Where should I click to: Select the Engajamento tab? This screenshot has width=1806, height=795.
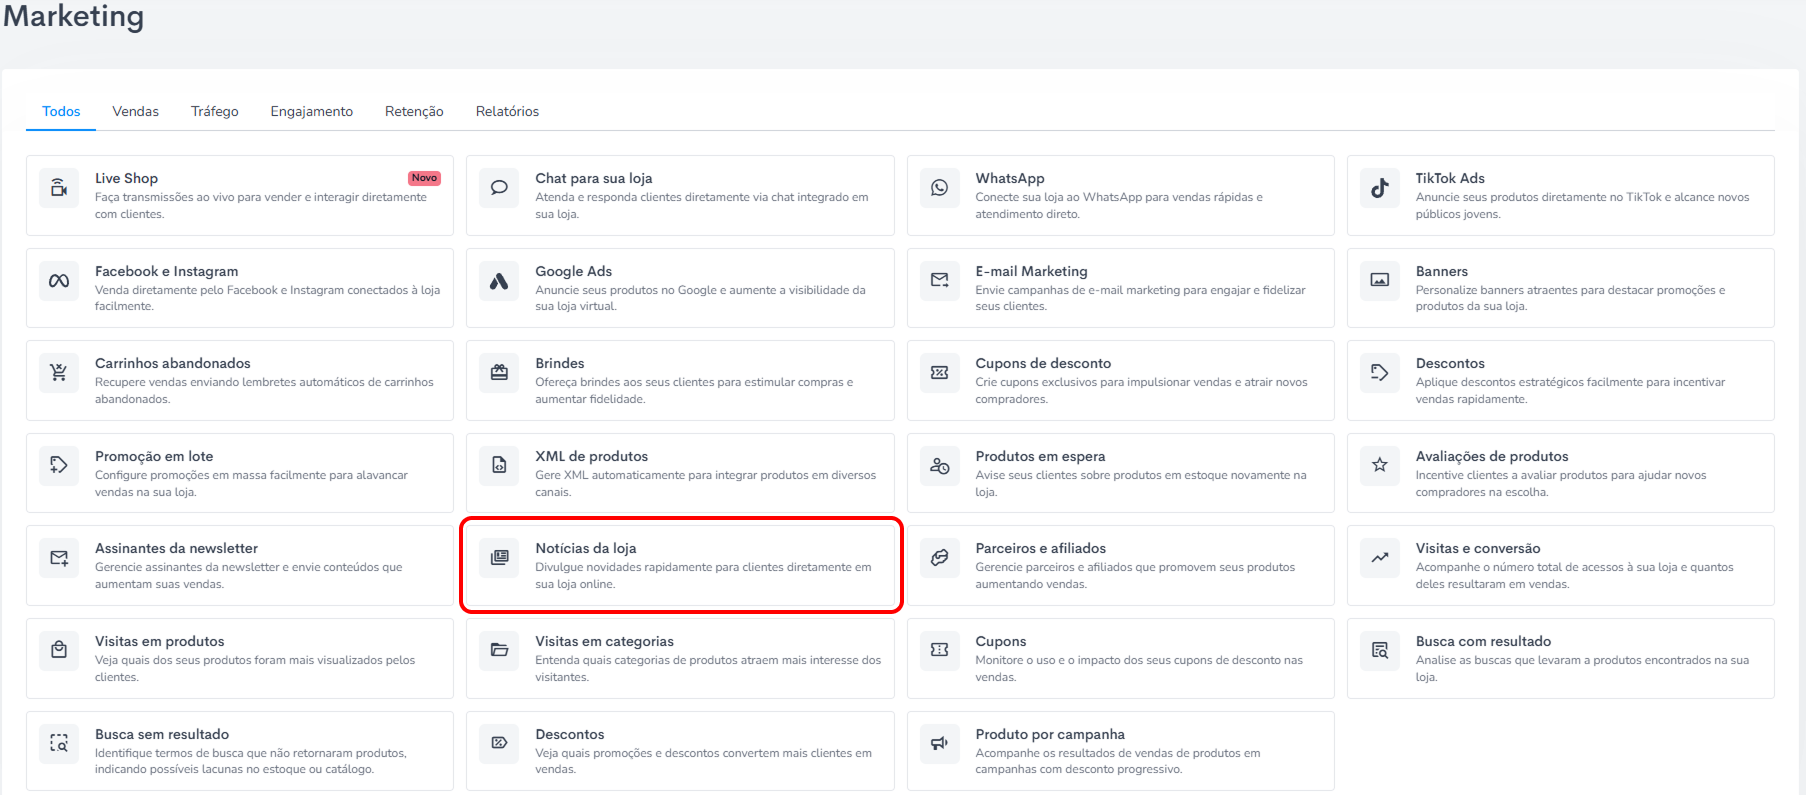(x=311, y=111)
